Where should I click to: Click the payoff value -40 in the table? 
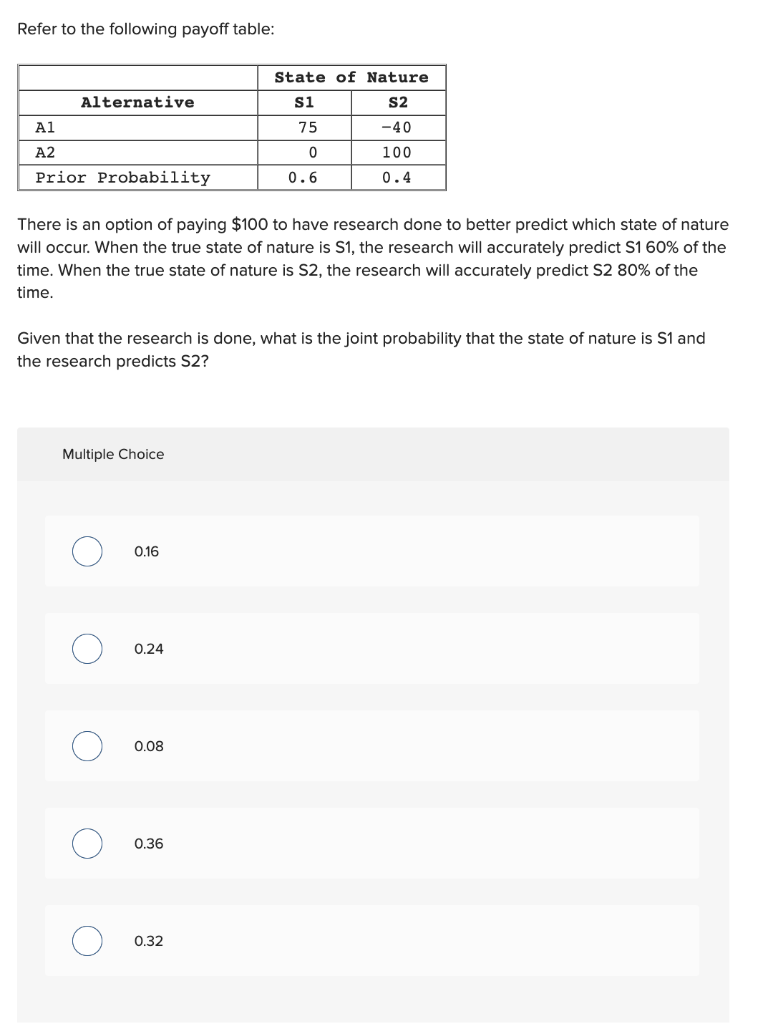click(x=399, y=126)
